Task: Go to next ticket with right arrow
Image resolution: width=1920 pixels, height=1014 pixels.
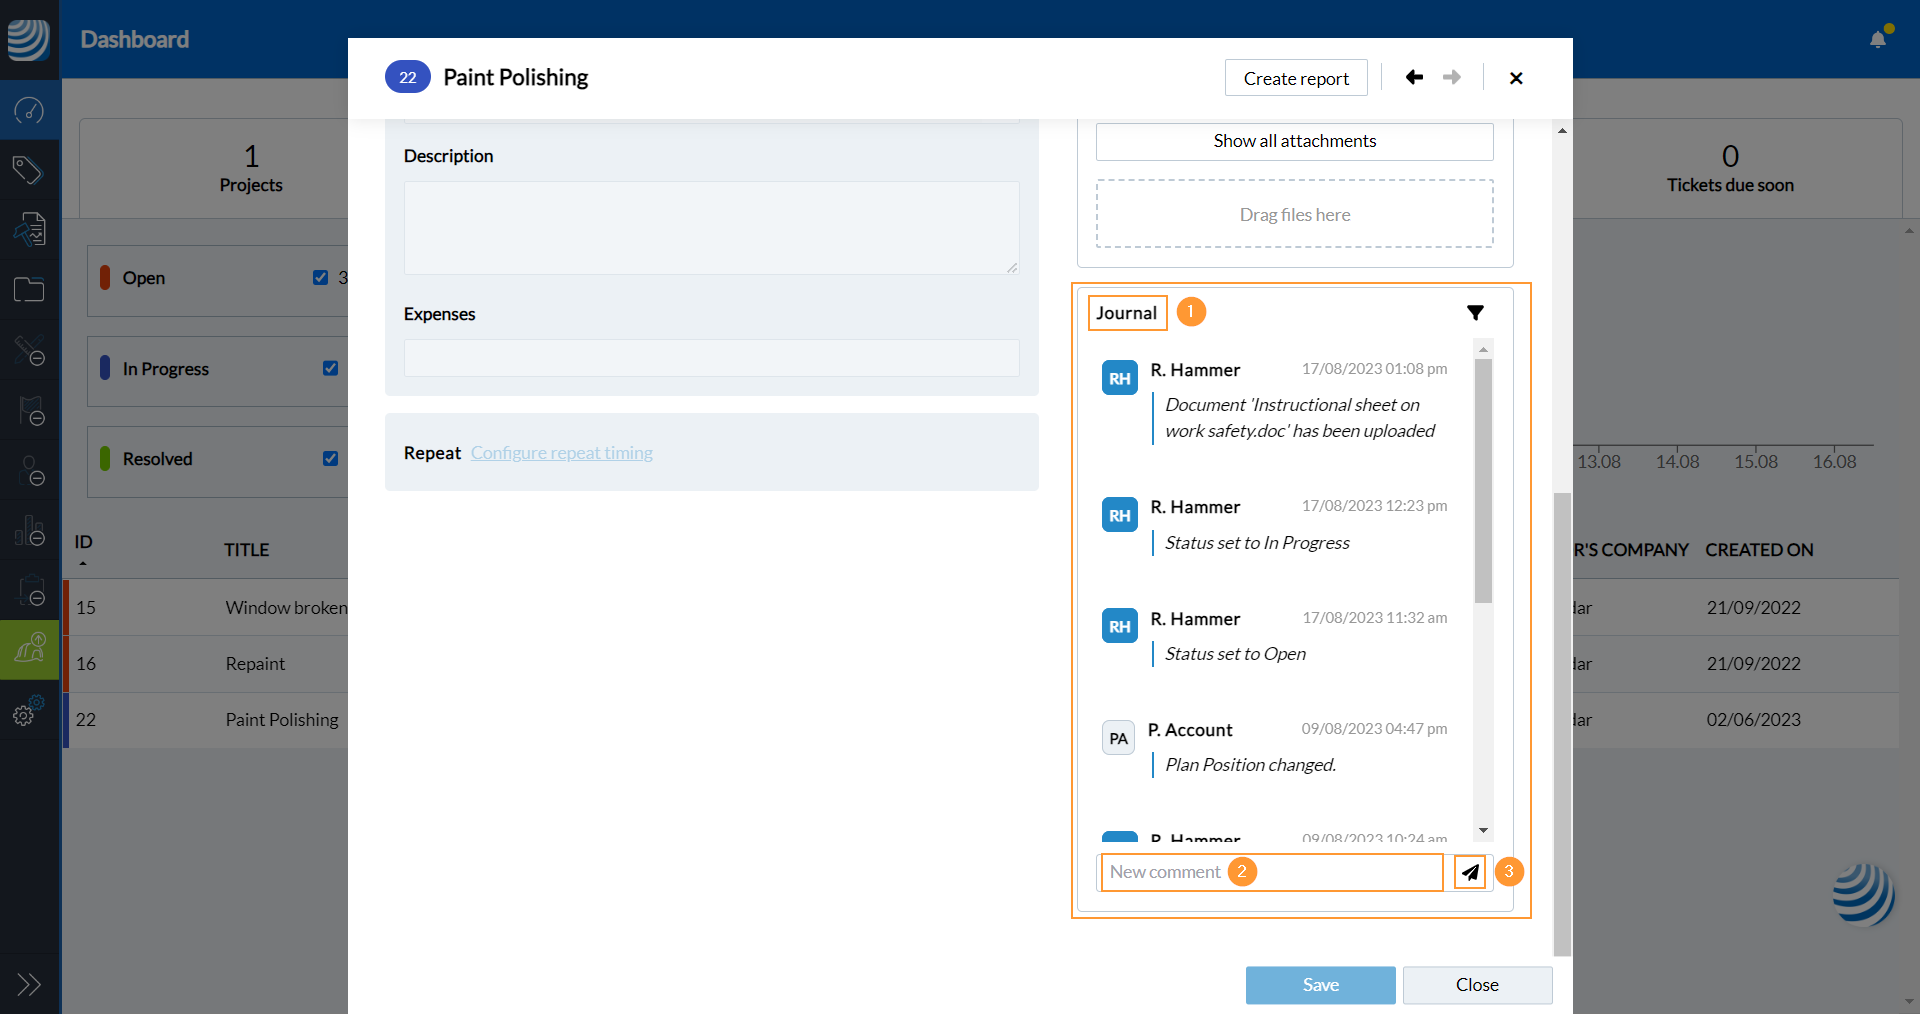Action: pyautogui.click(x=1452, y=78)
